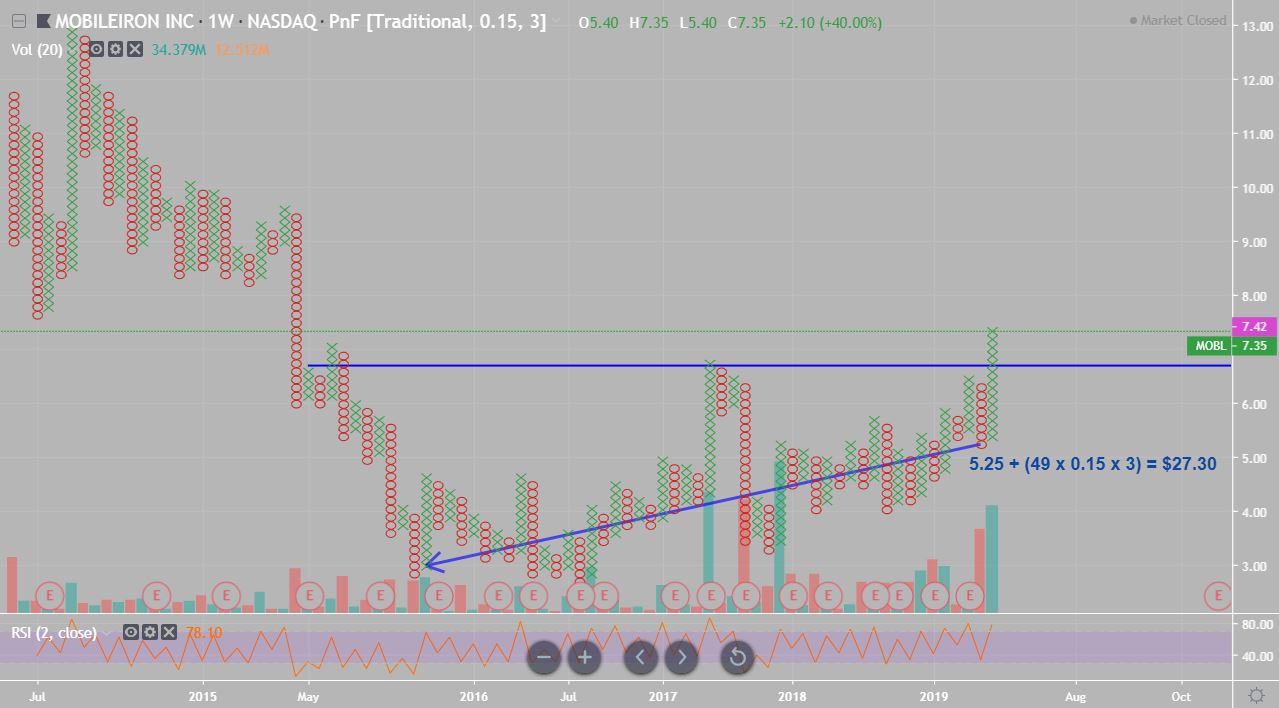Viewport: 1279px width, 708px height.
Task: Open symbol search via MOBILEIRON INC title
Action: tap(124, 21)
